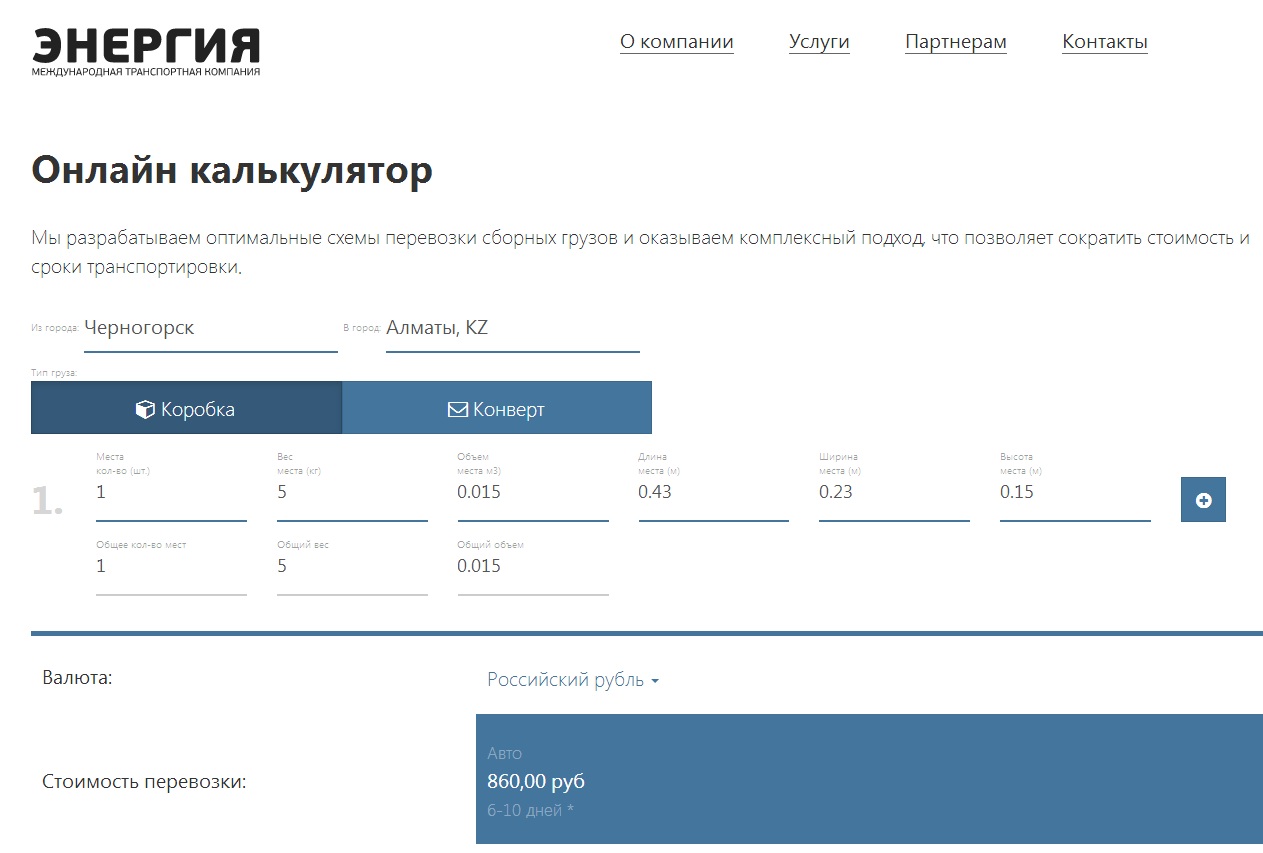Go to the Контакты page
This screenshot has width=1263, height=853.
click(x=1104, y=42)
